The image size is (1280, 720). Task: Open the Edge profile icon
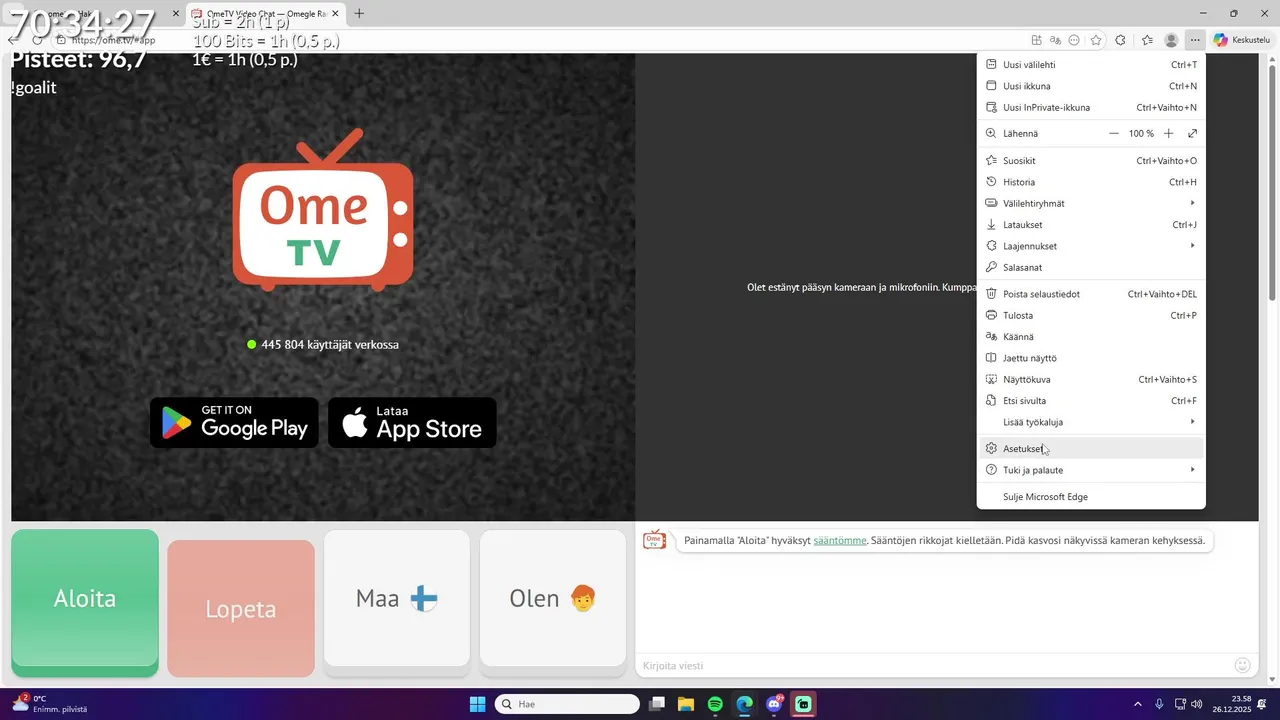1171,40
